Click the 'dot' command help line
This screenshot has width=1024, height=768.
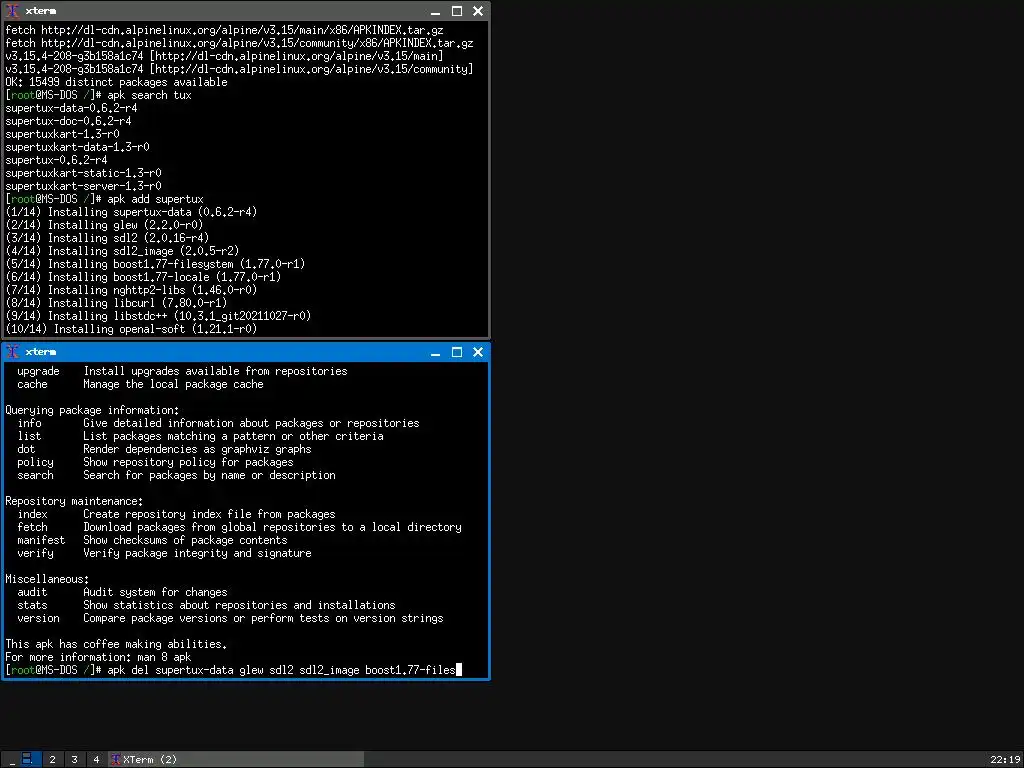(x=164, y=449)
